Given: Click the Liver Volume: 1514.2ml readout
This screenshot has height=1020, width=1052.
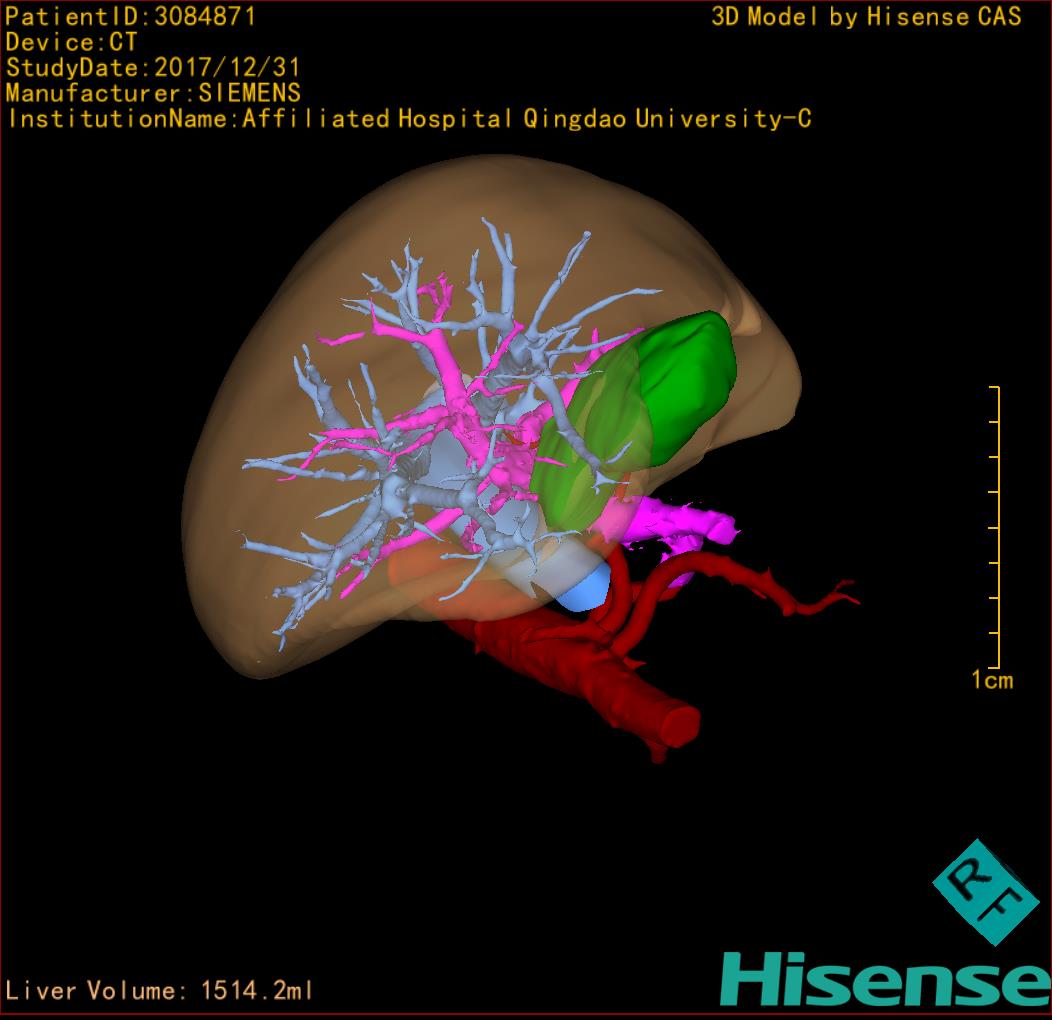Looking at the screenshot, I should pos(158,990).
